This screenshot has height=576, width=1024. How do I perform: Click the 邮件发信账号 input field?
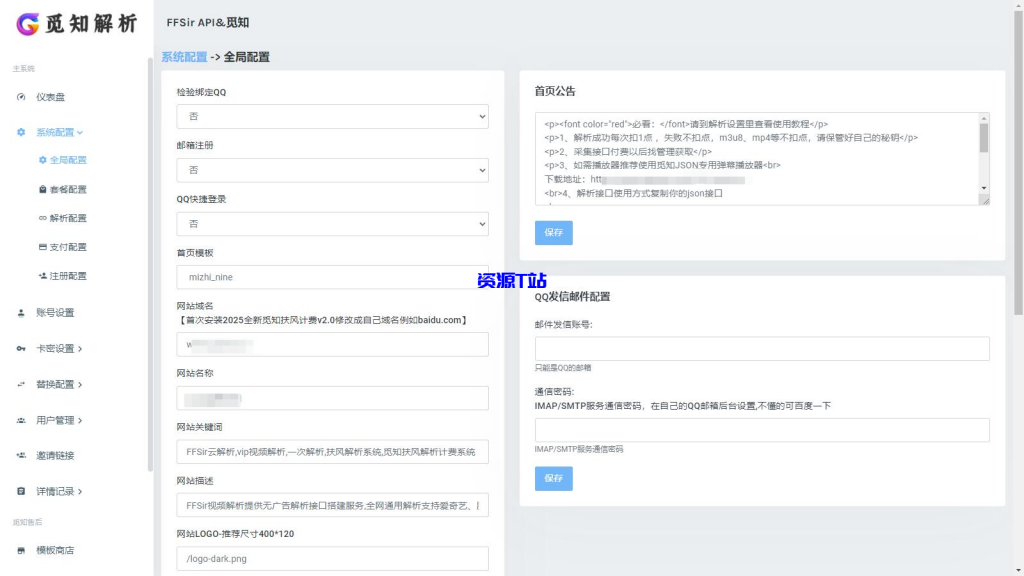(x=762, y=348)
